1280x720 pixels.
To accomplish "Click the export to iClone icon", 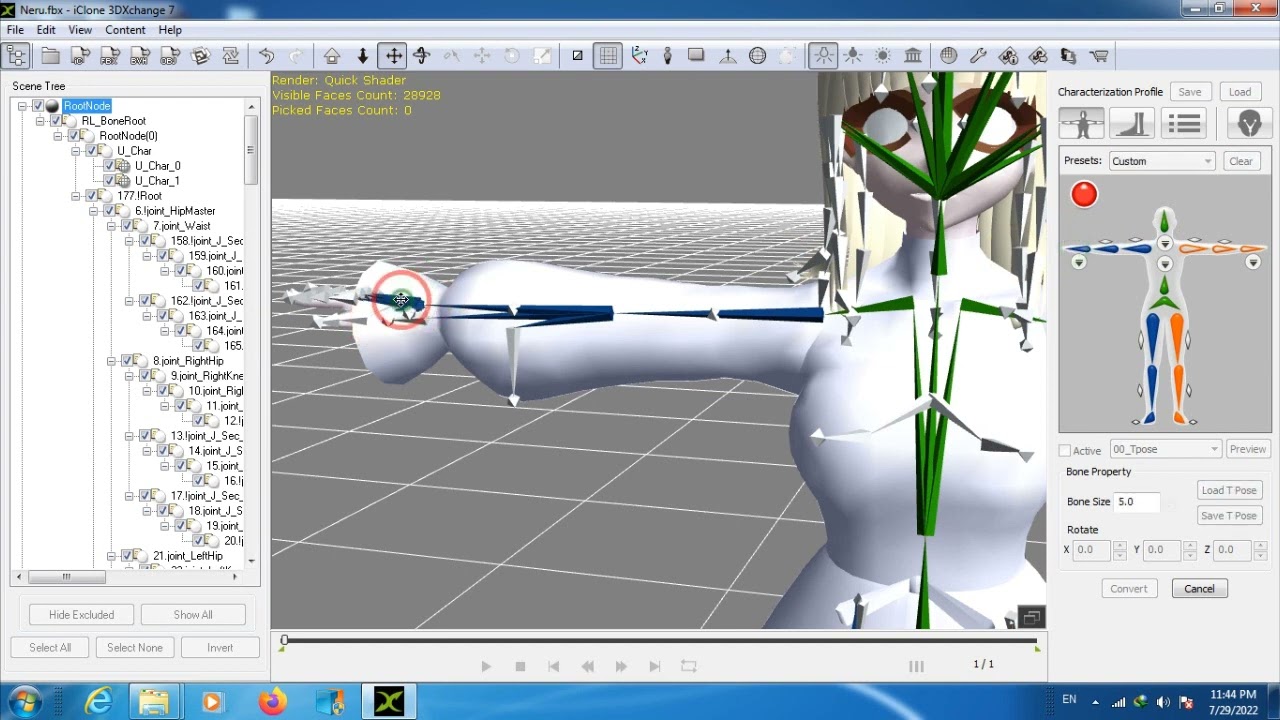I will (x=80, y=56).
